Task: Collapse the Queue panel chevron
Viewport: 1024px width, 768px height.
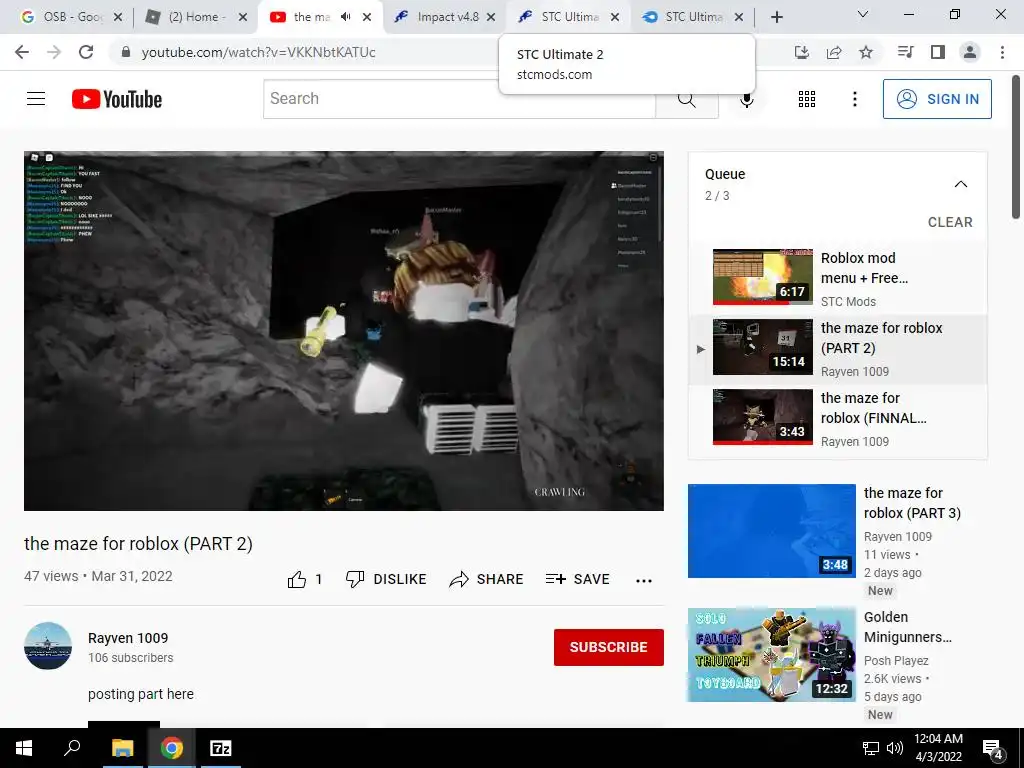Action: (961, 184)
